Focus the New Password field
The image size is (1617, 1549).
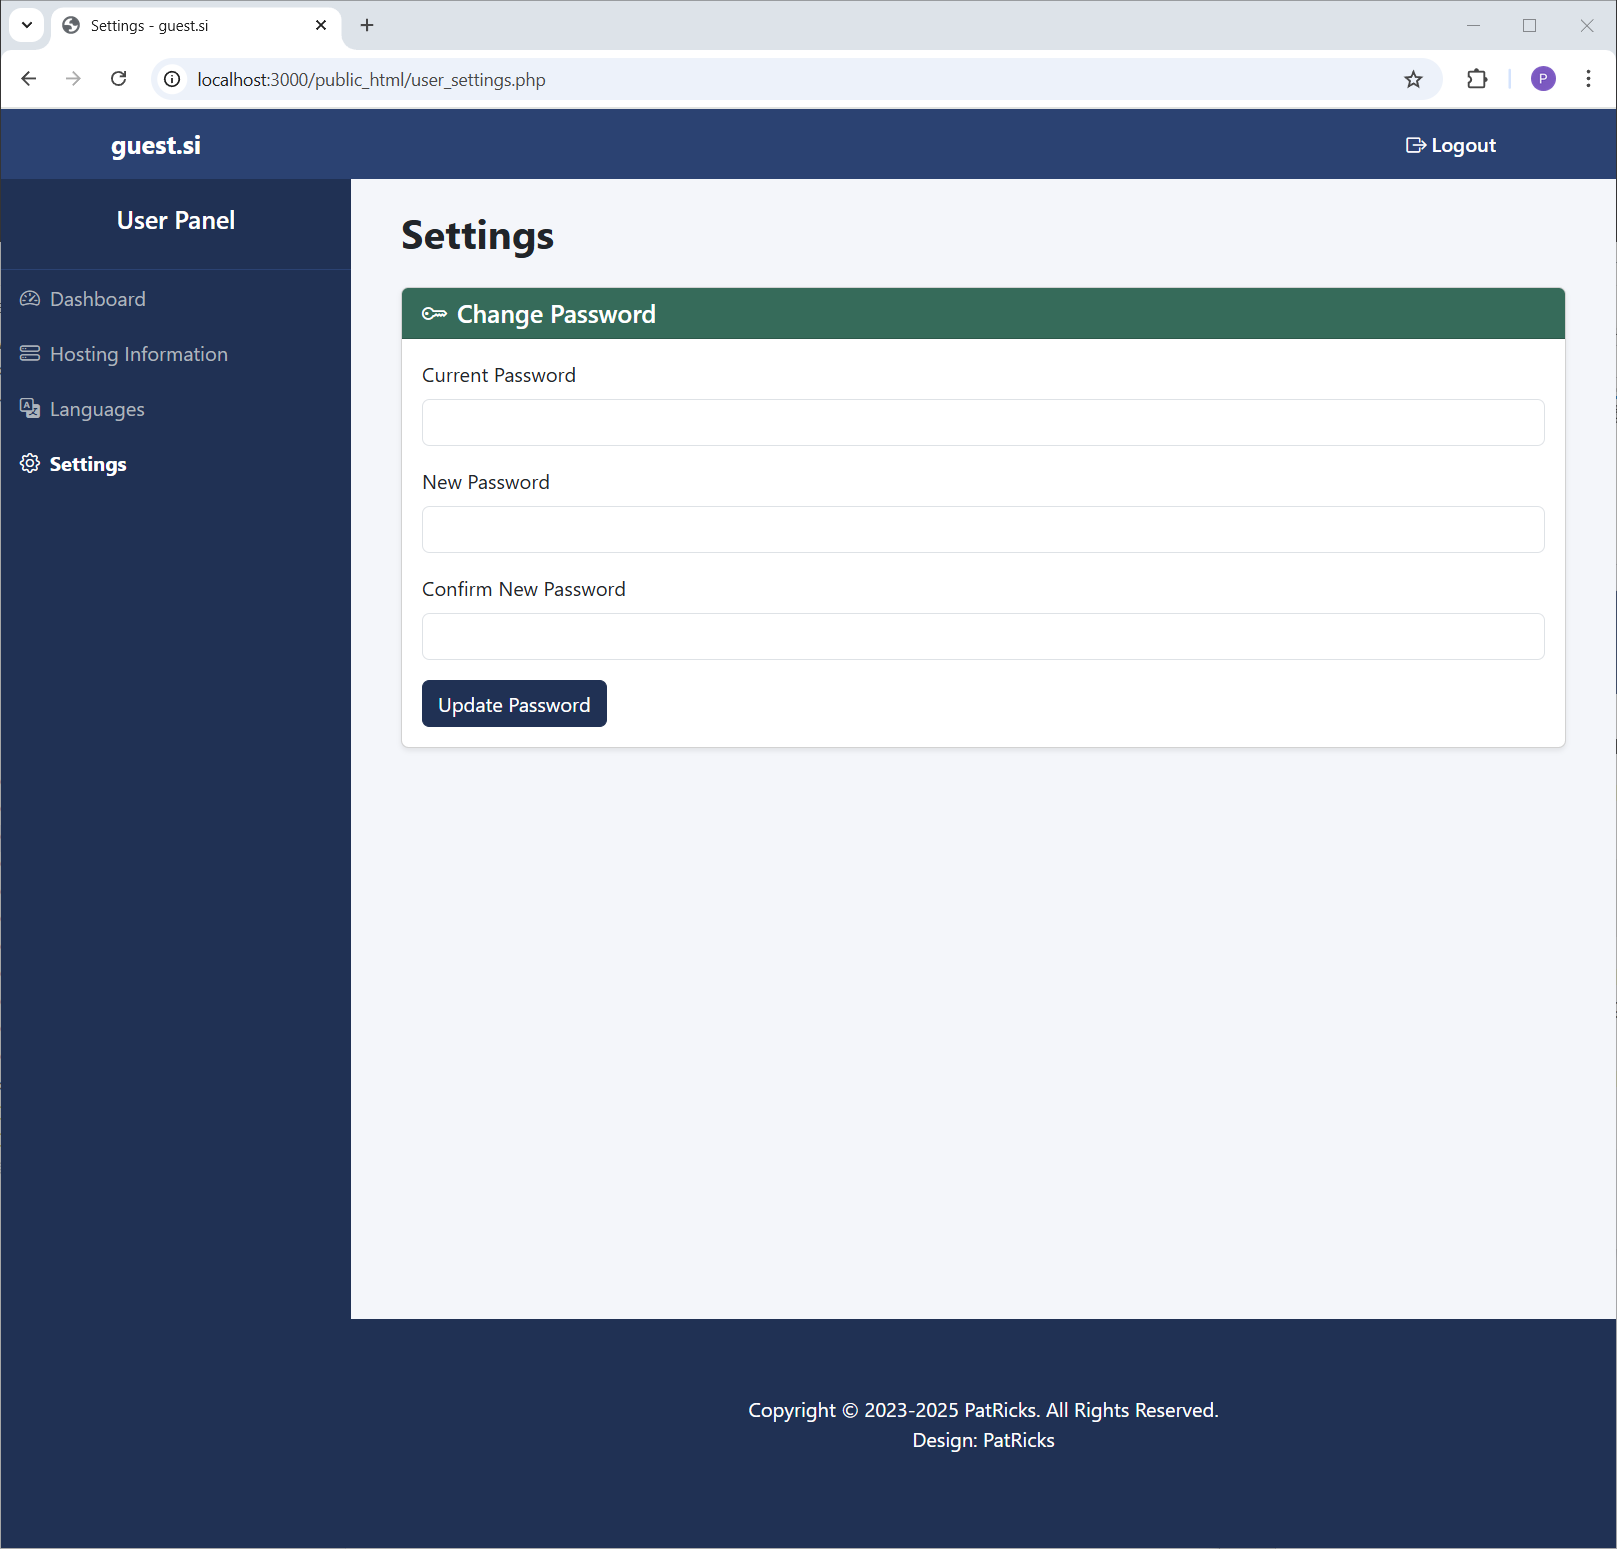tap(983, 530)
